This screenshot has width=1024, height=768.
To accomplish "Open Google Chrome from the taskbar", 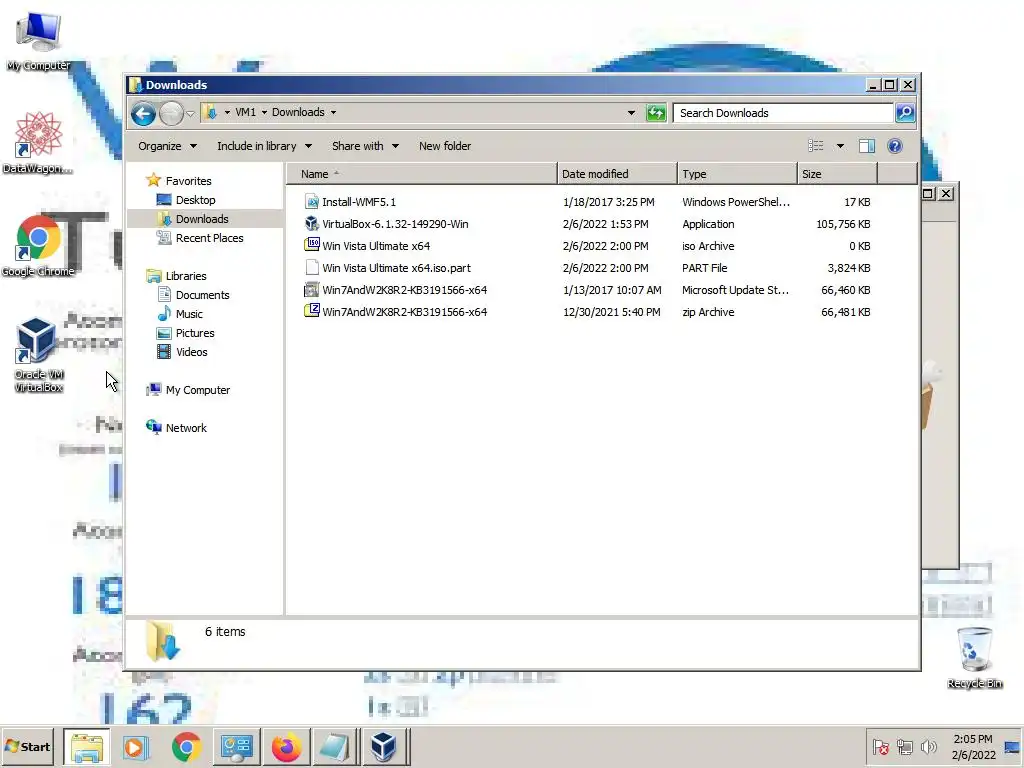I will pyautogui.click(x=186, y=747).
